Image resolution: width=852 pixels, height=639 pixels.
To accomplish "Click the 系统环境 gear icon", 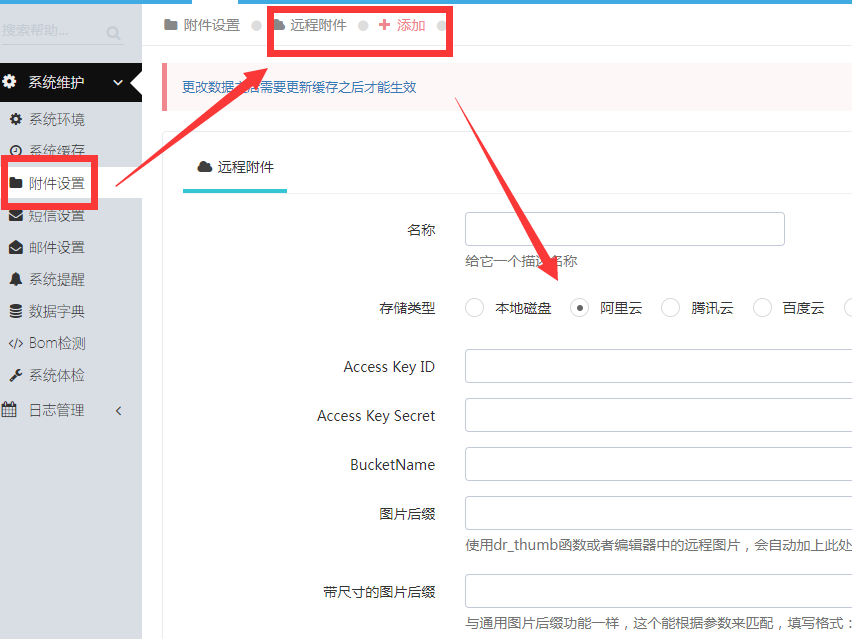I will pos(16,119).
